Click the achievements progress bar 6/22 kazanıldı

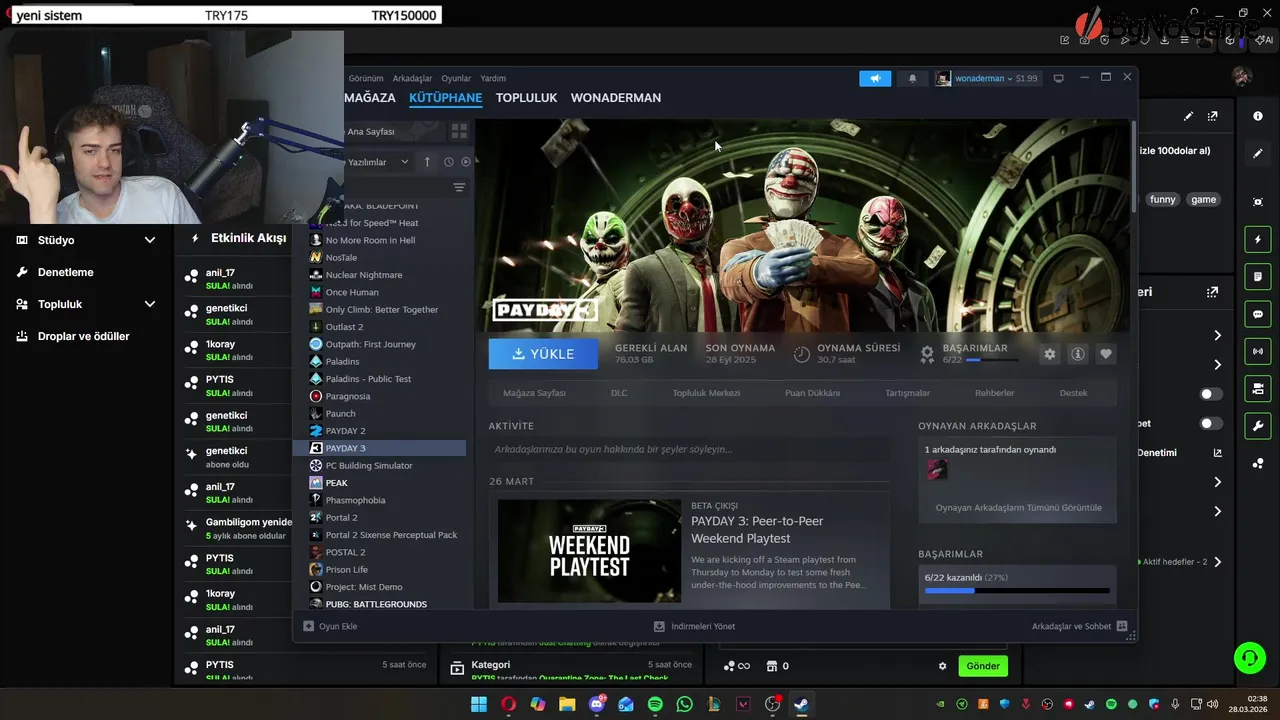coord(1017,591)
